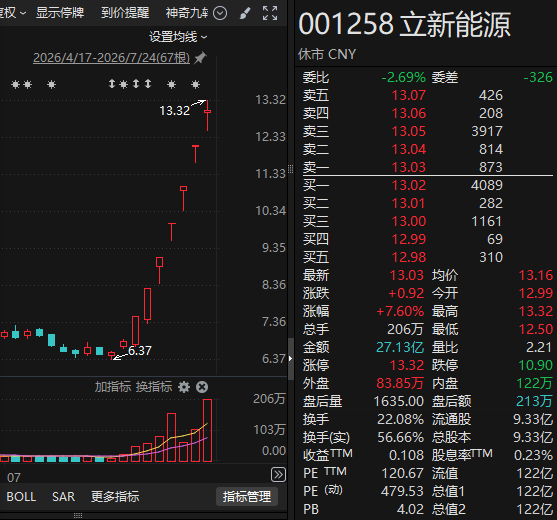
Task: Click the pin icon beside date range
Action: 200,58
